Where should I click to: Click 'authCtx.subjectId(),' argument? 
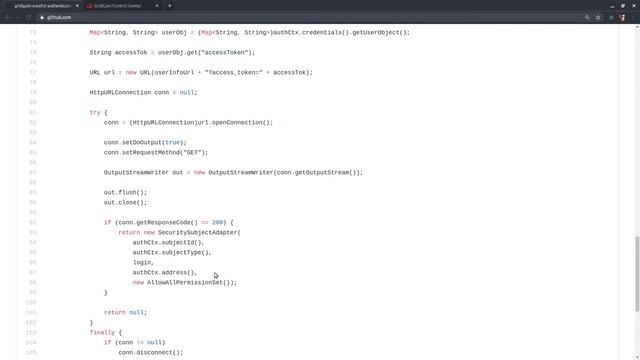tap(168, 242)
